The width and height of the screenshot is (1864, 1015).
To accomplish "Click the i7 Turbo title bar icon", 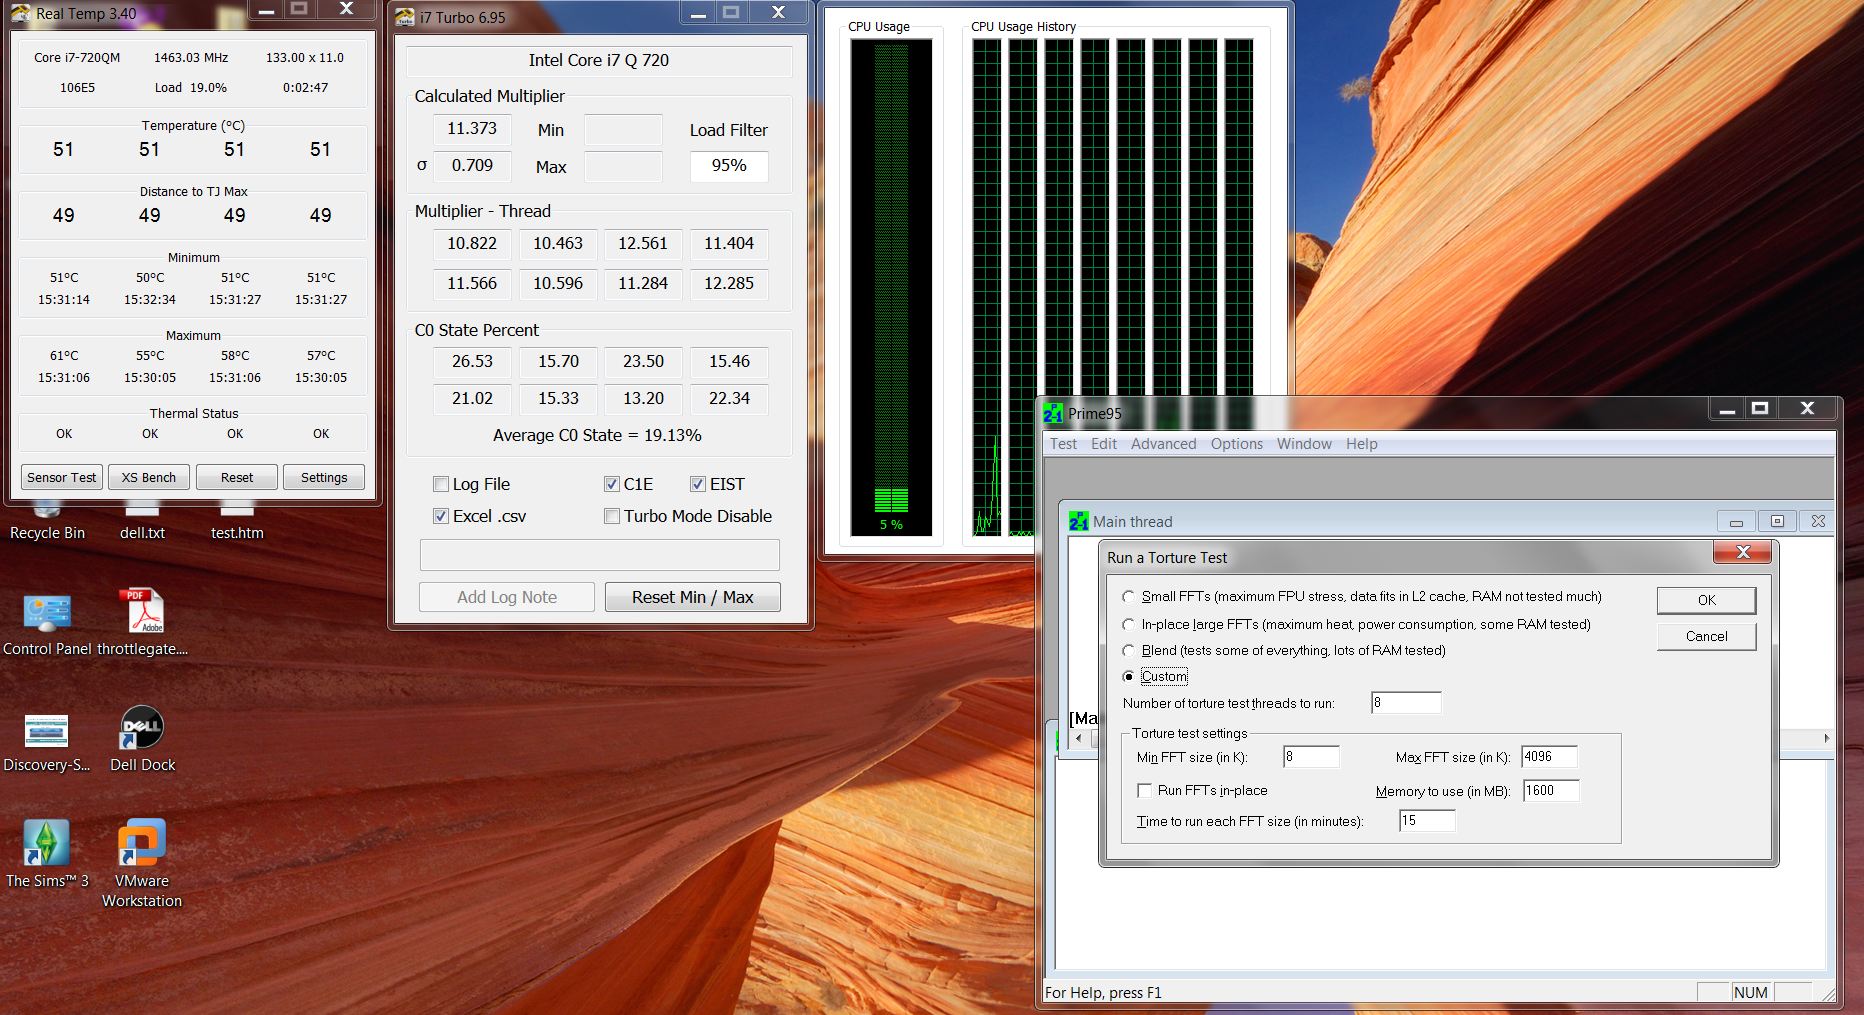I will tap(405, 17).
